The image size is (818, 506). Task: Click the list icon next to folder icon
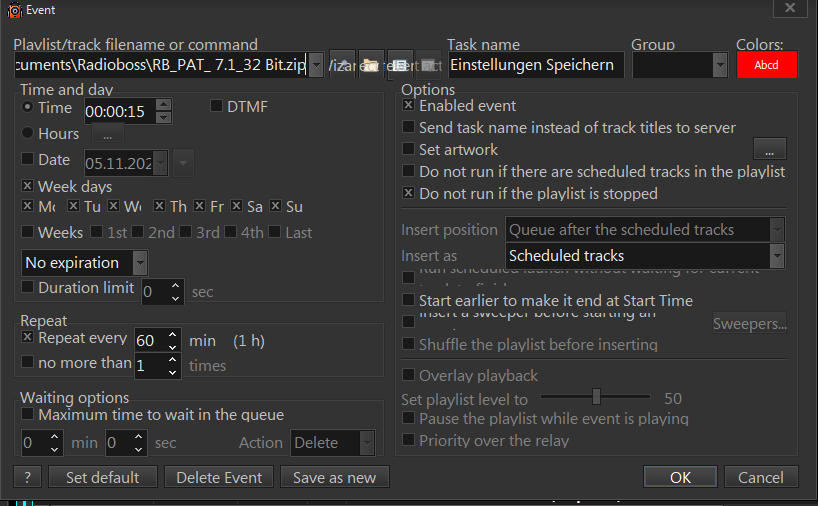(399, 65)
